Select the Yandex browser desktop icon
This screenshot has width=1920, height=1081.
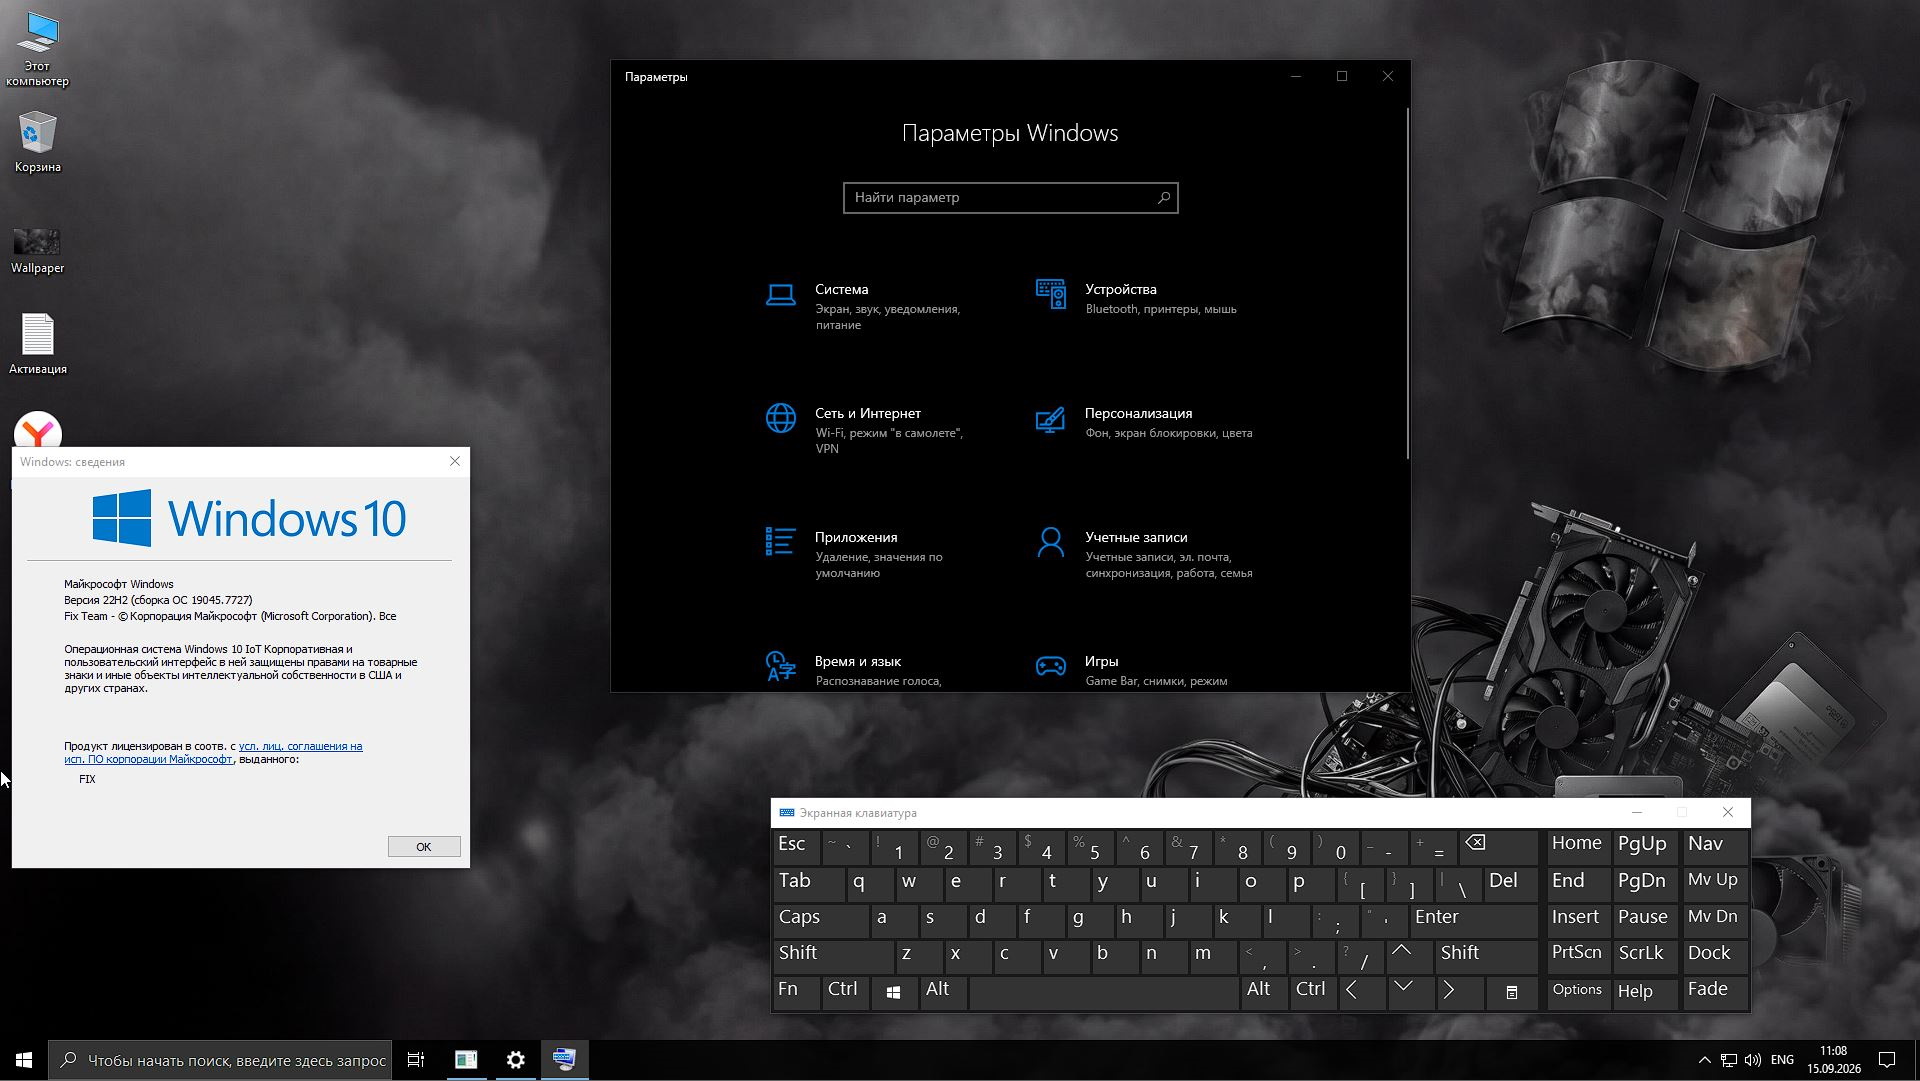pos(38,431)
